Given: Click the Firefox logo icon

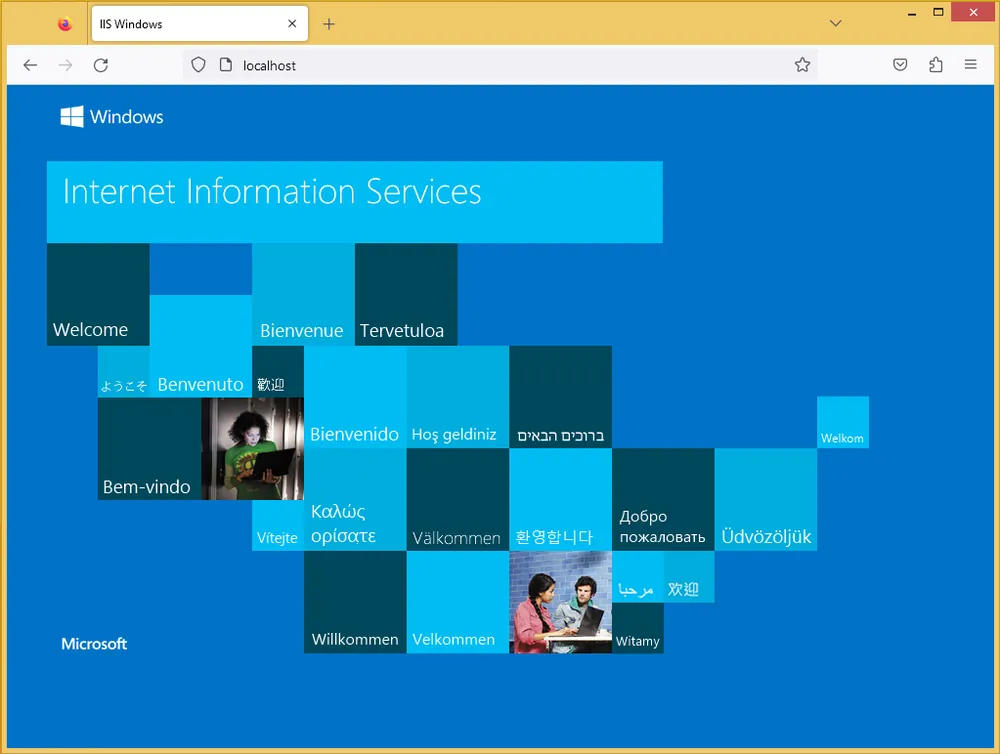Looking at the screenshot, I should click(x=65, y=24).
